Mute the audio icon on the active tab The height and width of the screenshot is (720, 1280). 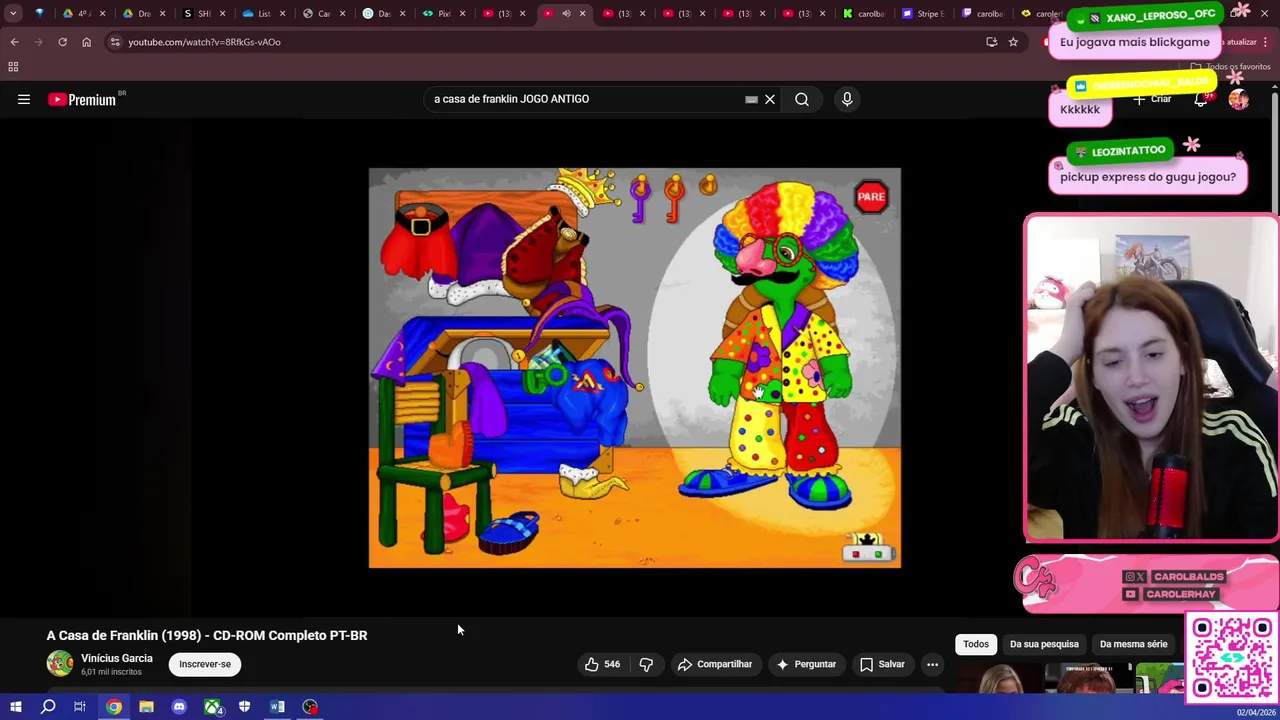coord(566,14)
